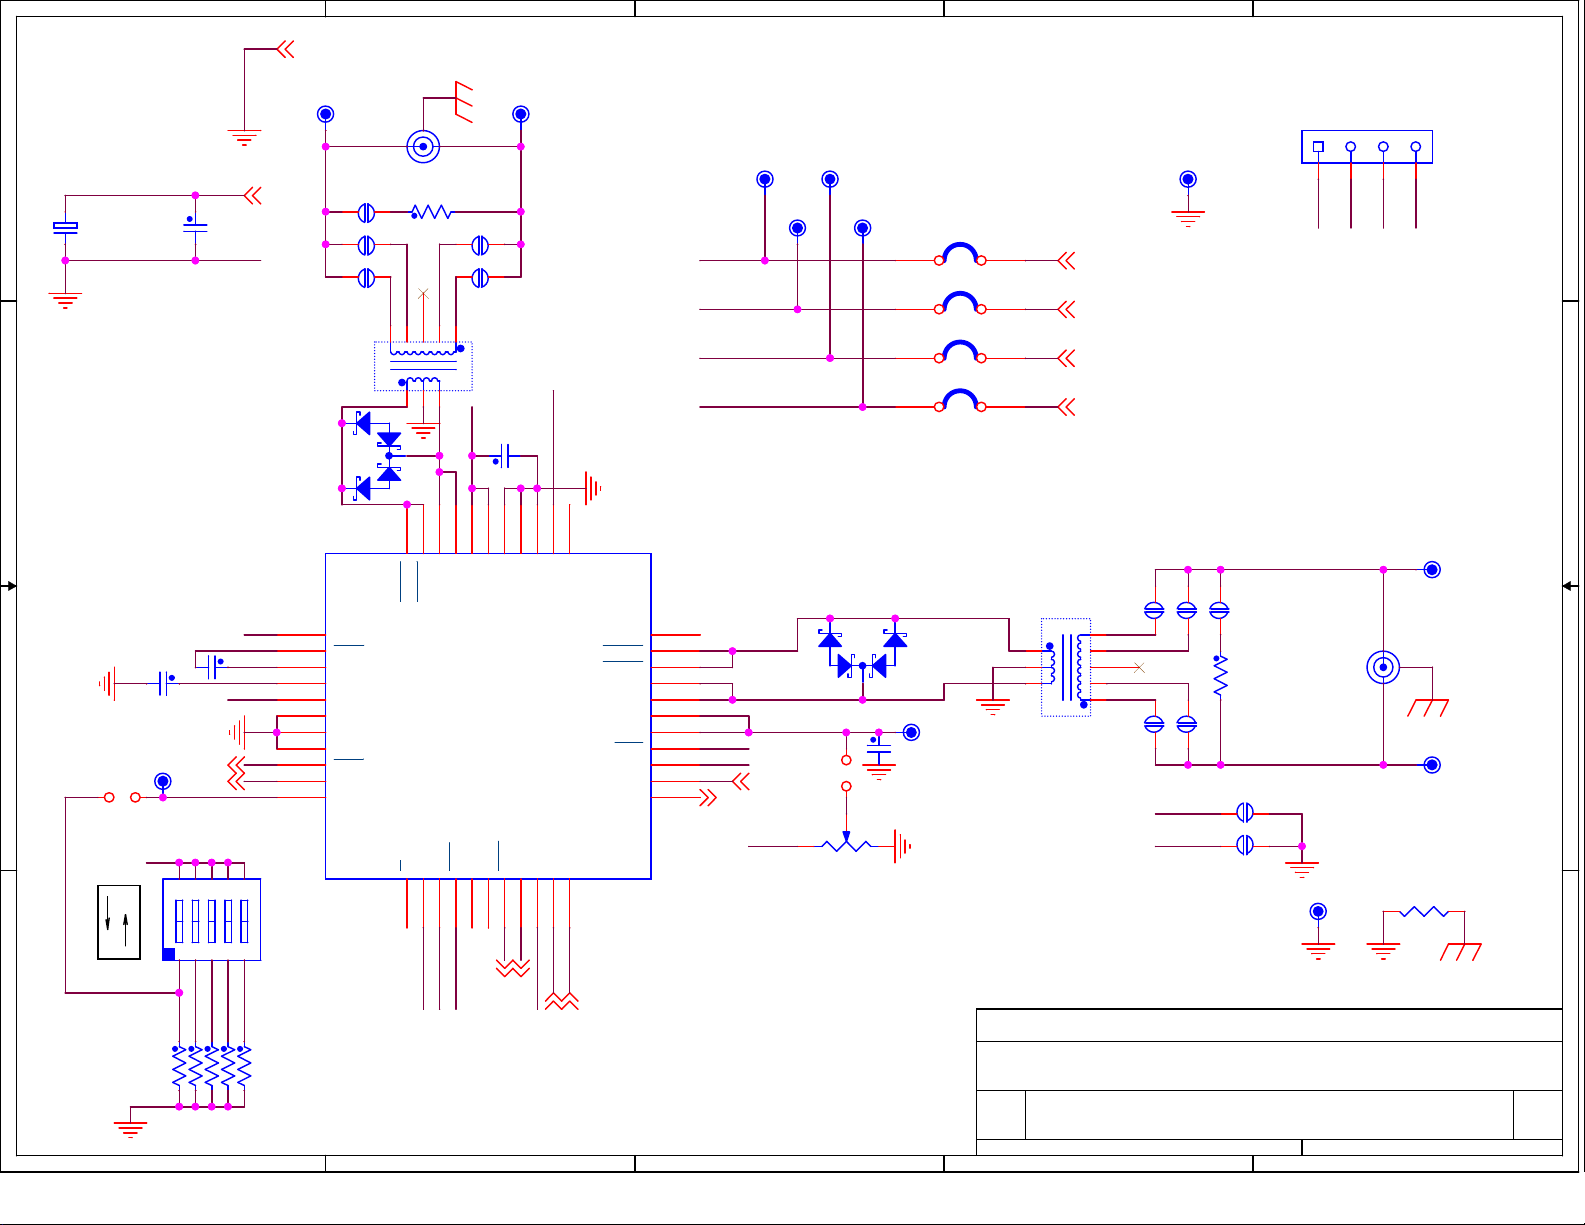
Task: Click the ground symbol under the crystal
Action: click(x=65, y=300)
